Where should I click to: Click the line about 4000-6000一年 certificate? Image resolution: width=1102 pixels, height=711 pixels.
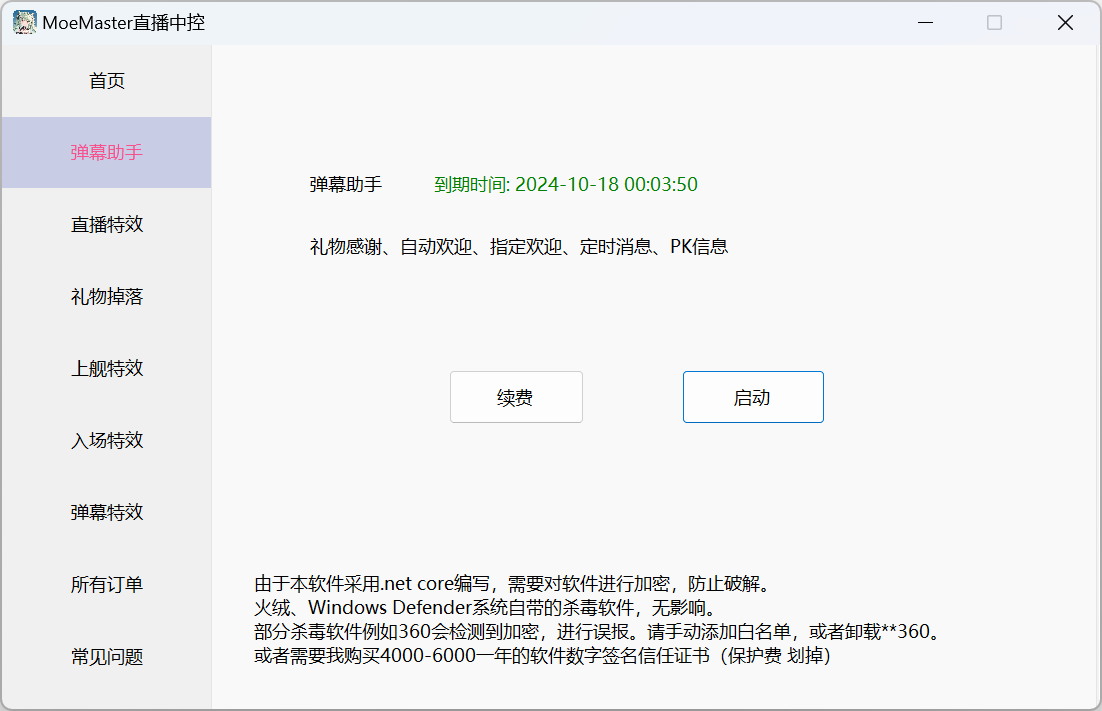click(x=542, y=655)
